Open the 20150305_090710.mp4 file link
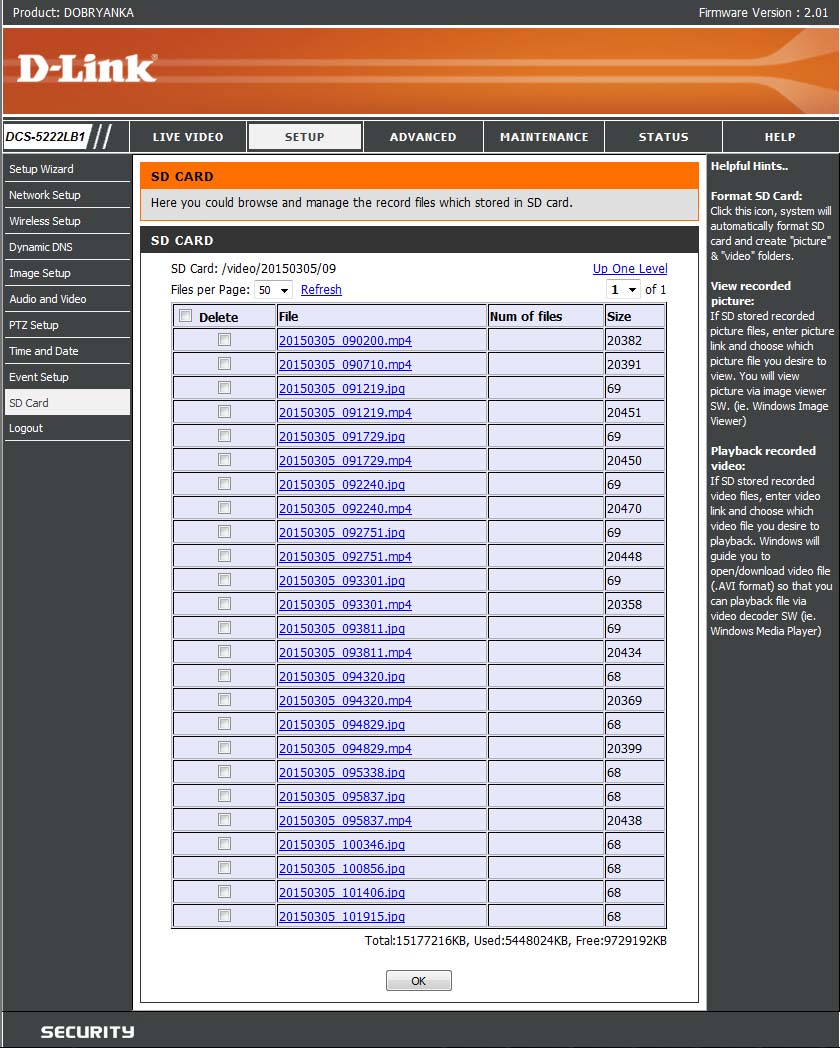840x1048 pixels. [x=345, y=365]
